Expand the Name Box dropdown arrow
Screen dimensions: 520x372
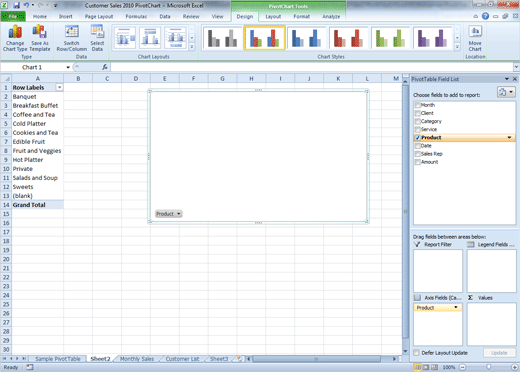point(68,67)
